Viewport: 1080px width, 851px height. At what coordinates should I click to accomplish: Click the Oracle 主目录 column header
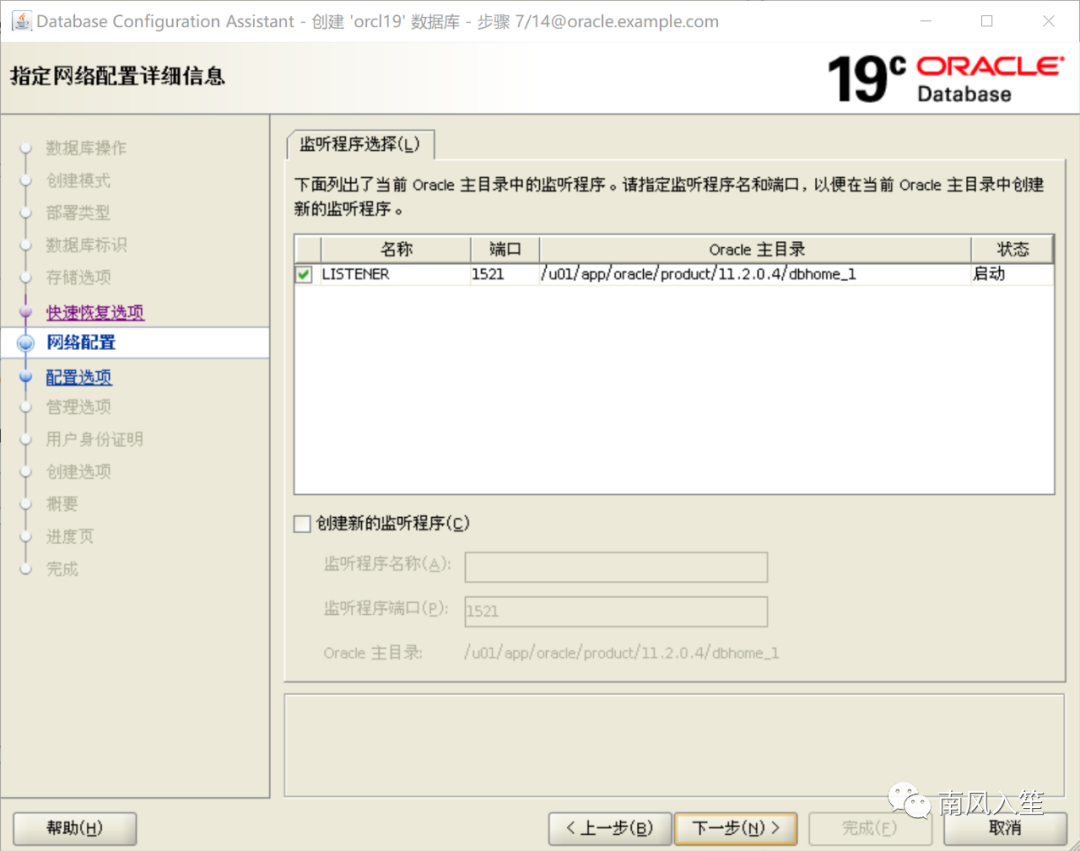click(756, 249)
